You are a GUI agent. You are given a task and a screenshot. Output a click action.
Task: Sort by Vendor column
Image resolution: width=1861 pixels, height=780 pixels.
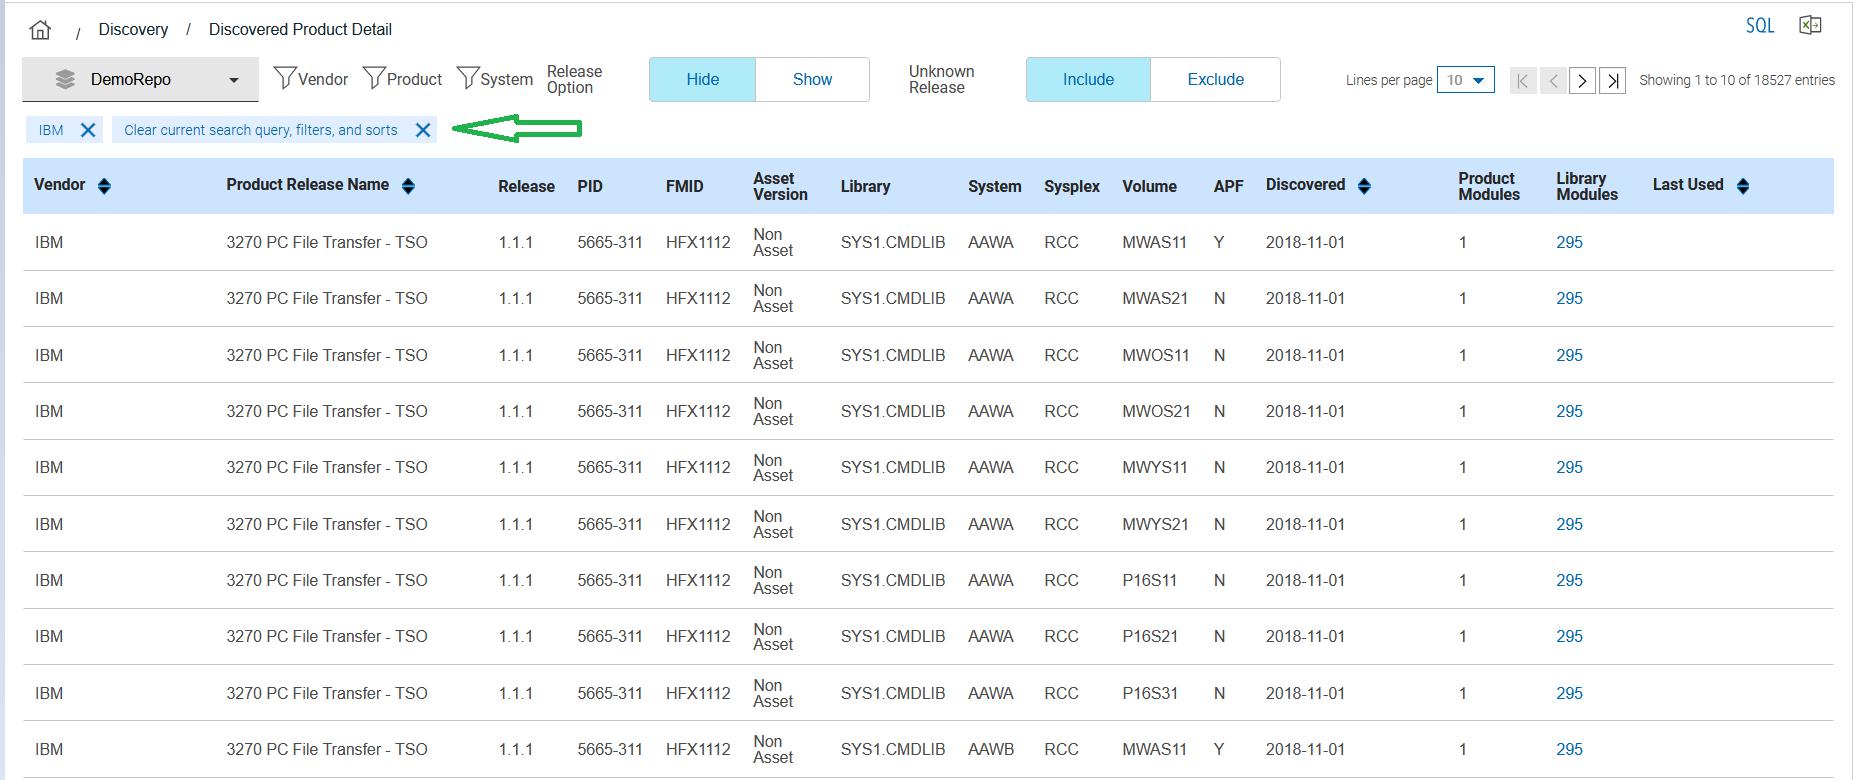pyautogui.click(x=104, y=186)
